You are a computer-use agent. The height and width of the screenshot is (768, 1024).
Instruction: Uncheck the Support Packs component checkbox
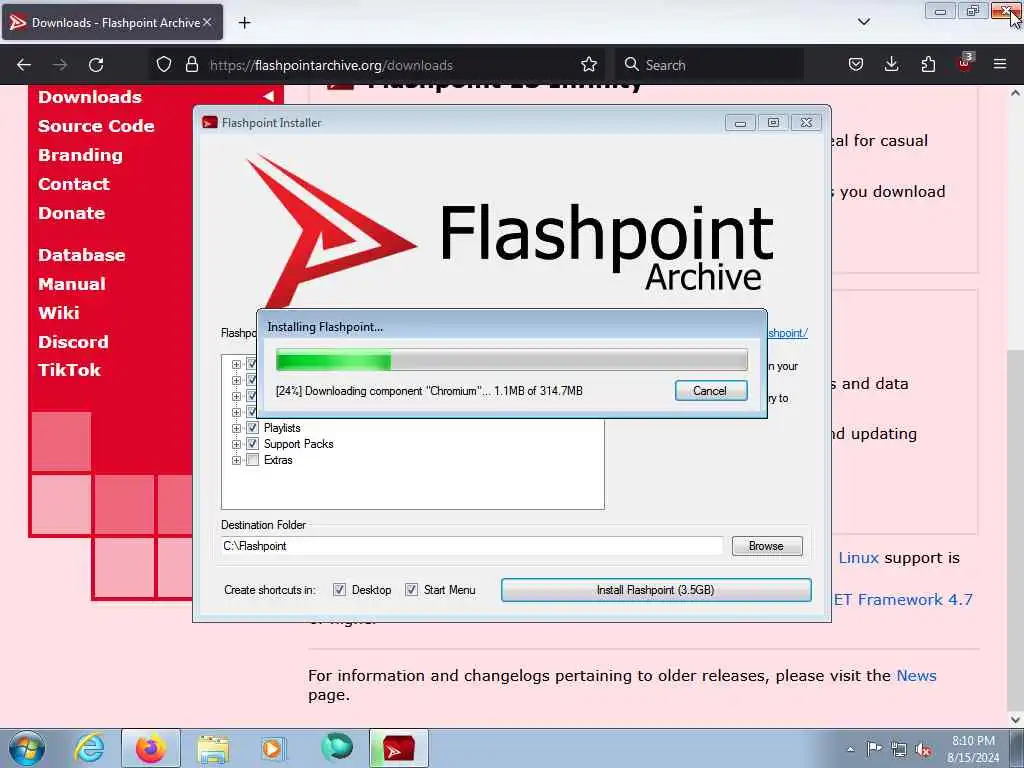point(252,444)
